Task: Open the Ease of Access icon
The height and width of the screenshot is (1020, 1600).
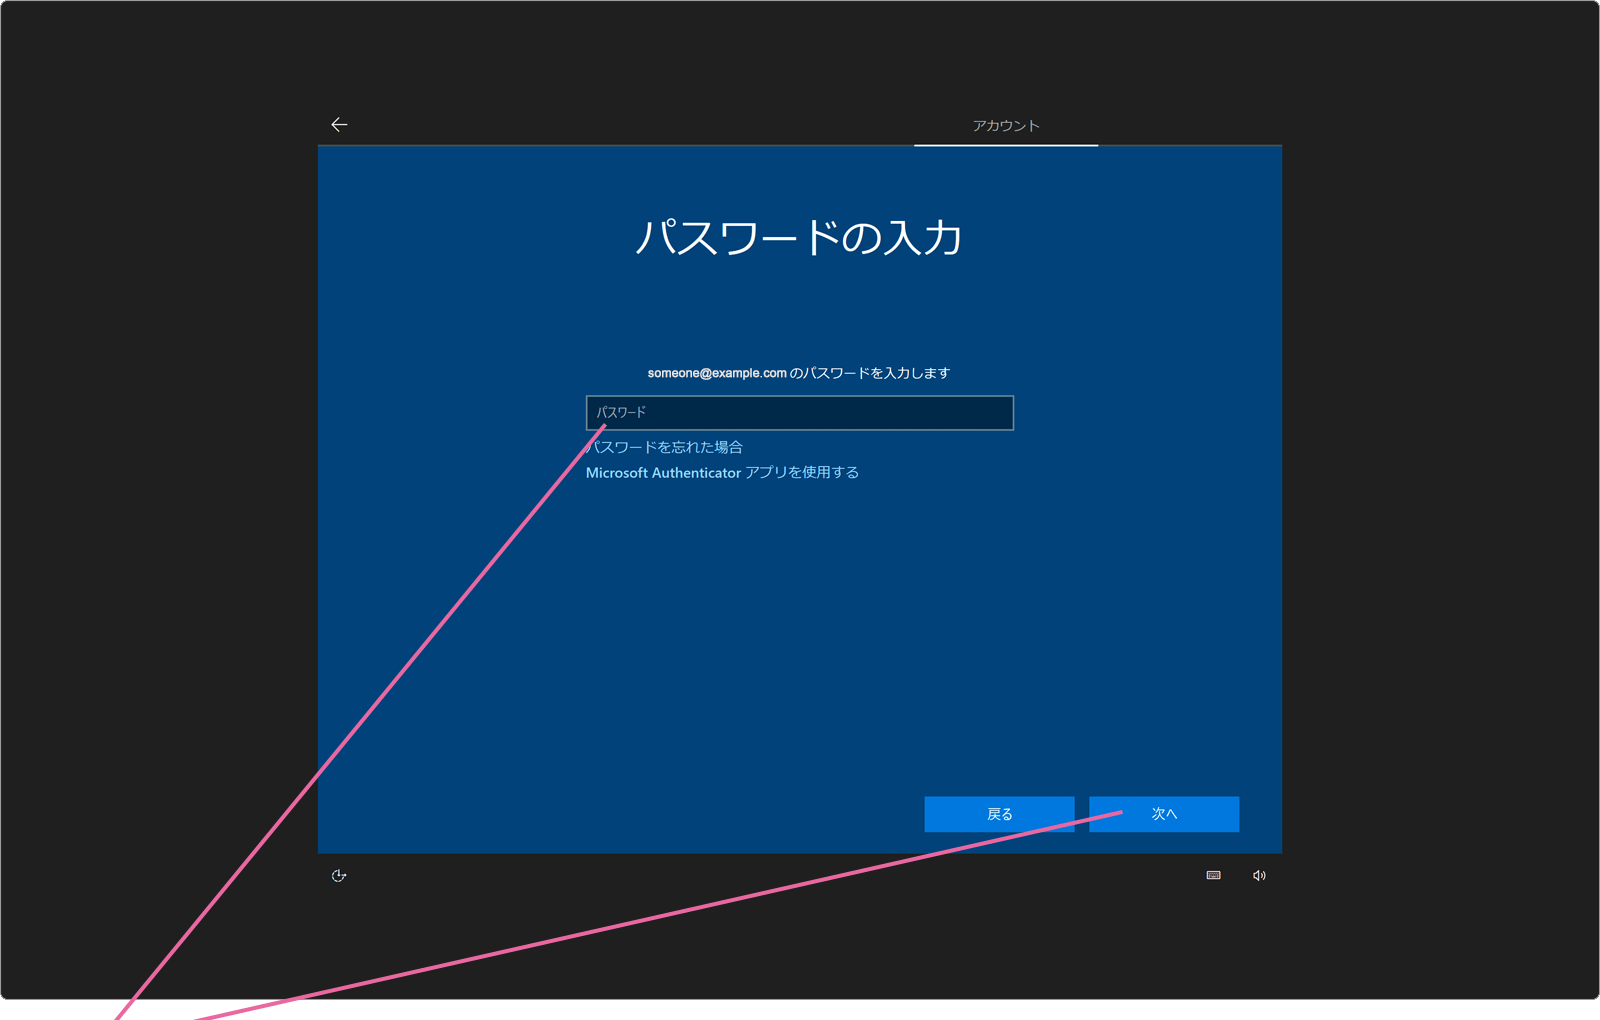Action: tap(339, 875)
